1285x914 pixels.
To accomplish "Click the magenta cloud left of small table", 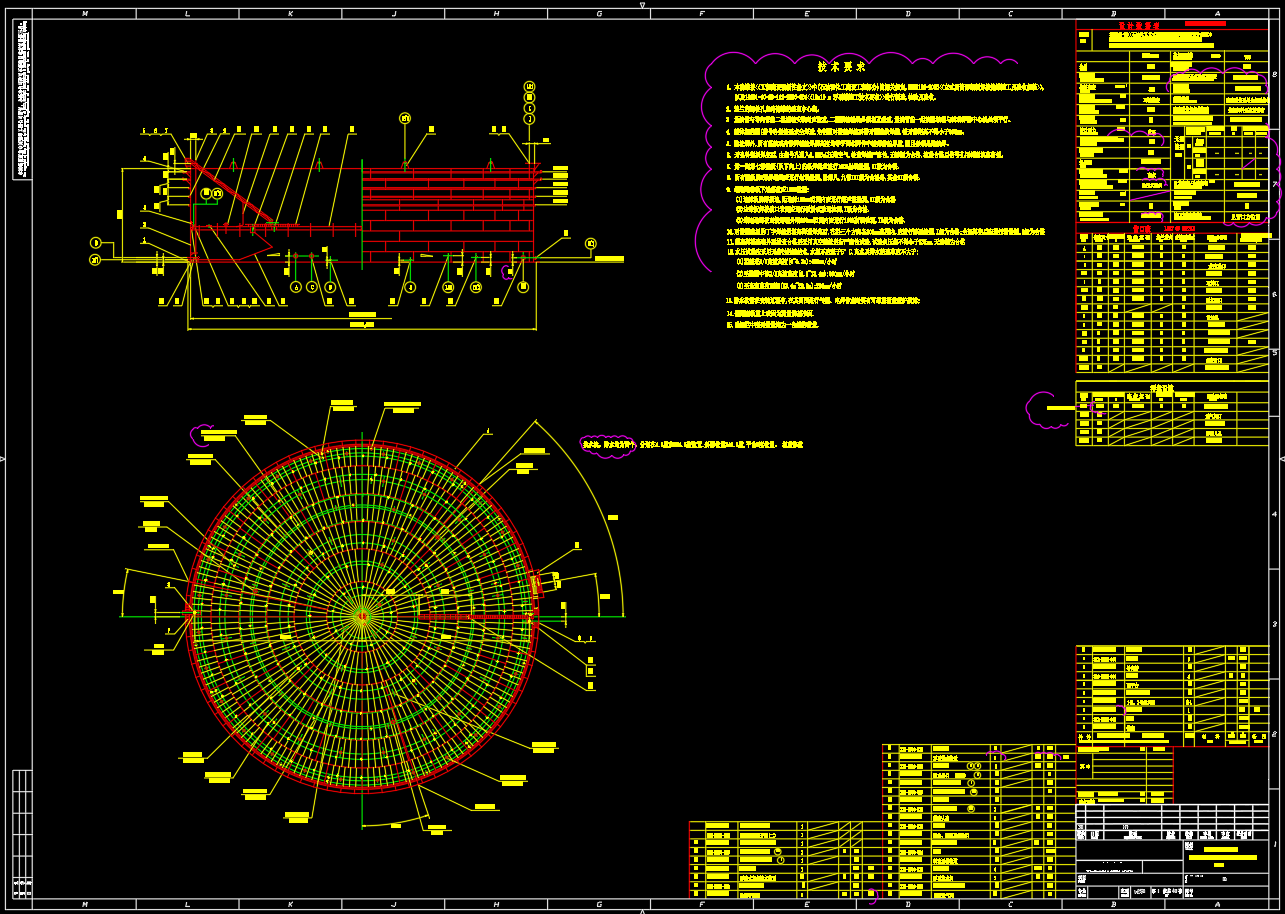I will point(1043,409).
